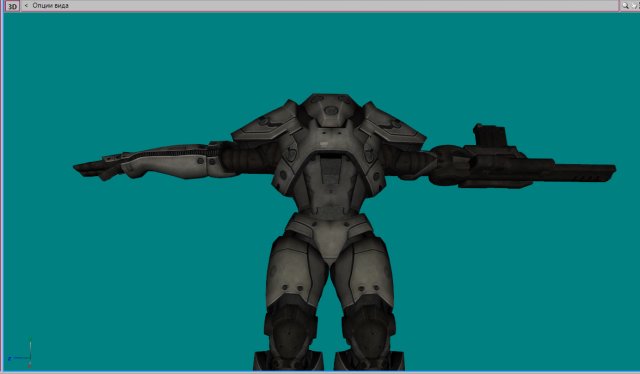This screenshot has width=640, height=374.
Task: Click the 3D view mode button
Action: tap(12, 6)
